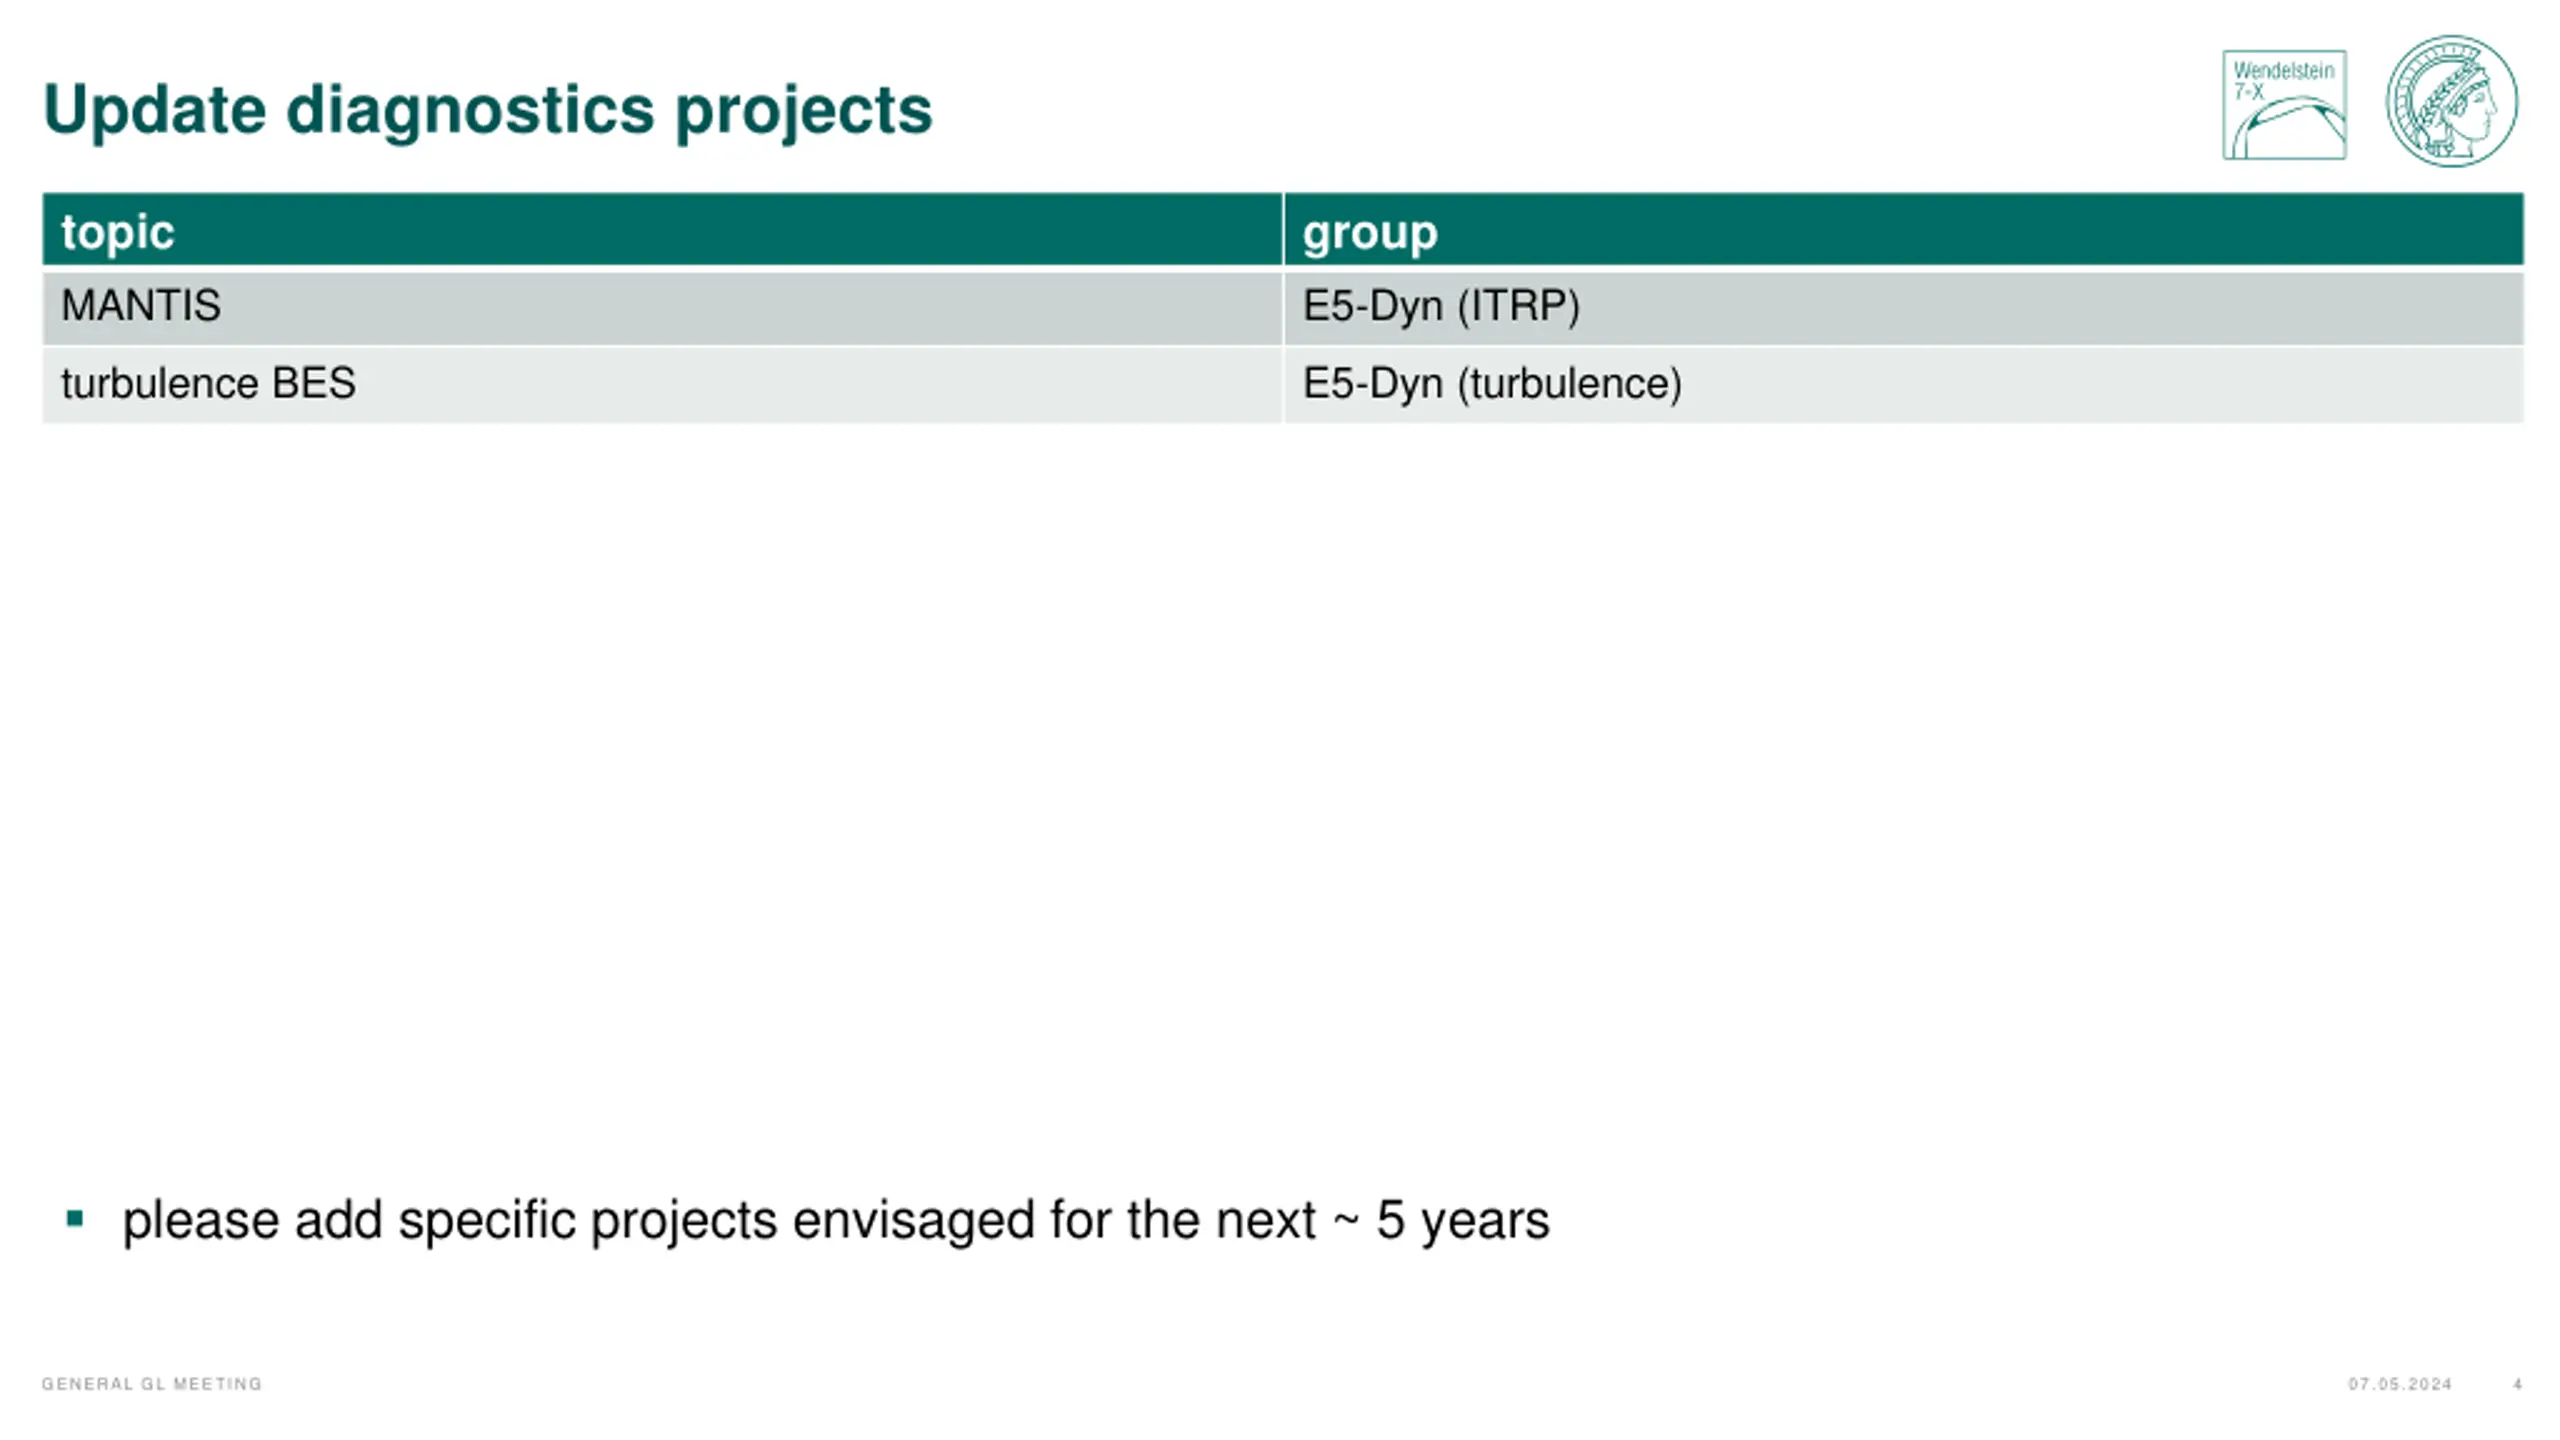Select the topic column header
This screenshot has width=2560, height=1440.
662,230
